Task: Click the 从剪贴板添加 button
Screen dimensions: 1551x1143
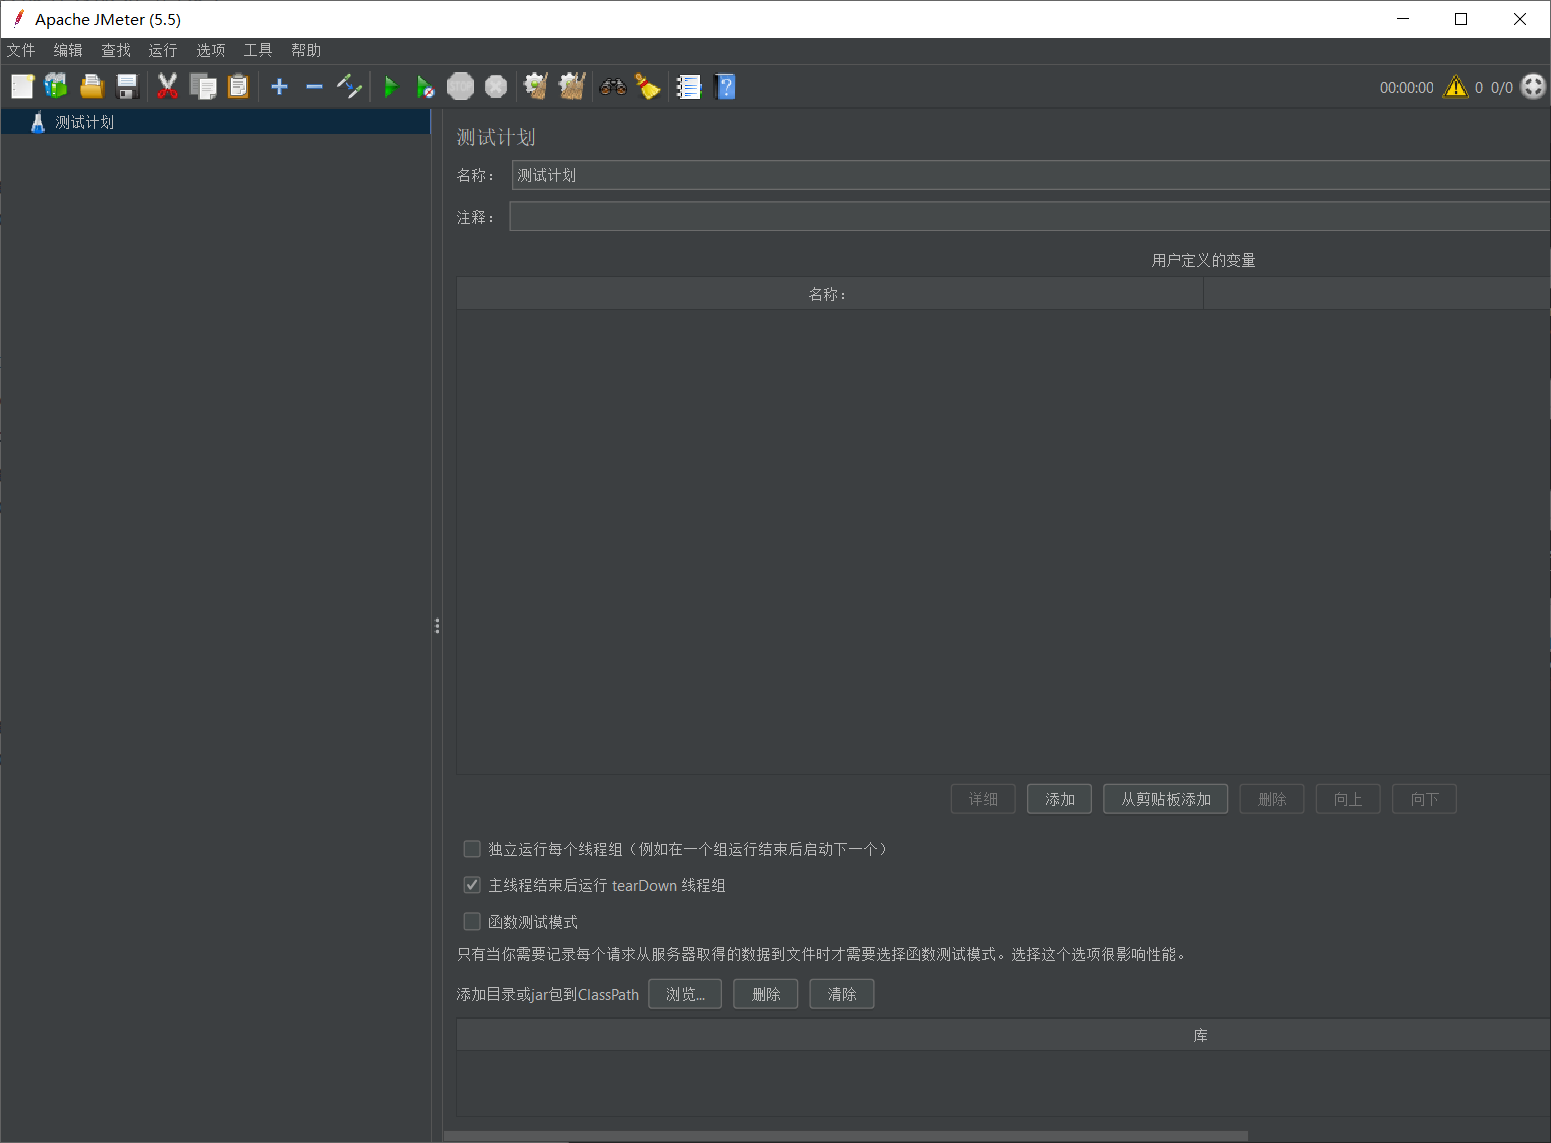Action: click(x=1166, y=799)
